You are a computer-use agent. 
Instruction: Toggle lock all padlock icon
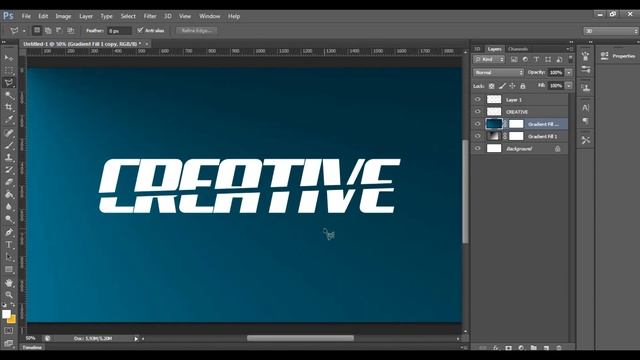[522, 86]
